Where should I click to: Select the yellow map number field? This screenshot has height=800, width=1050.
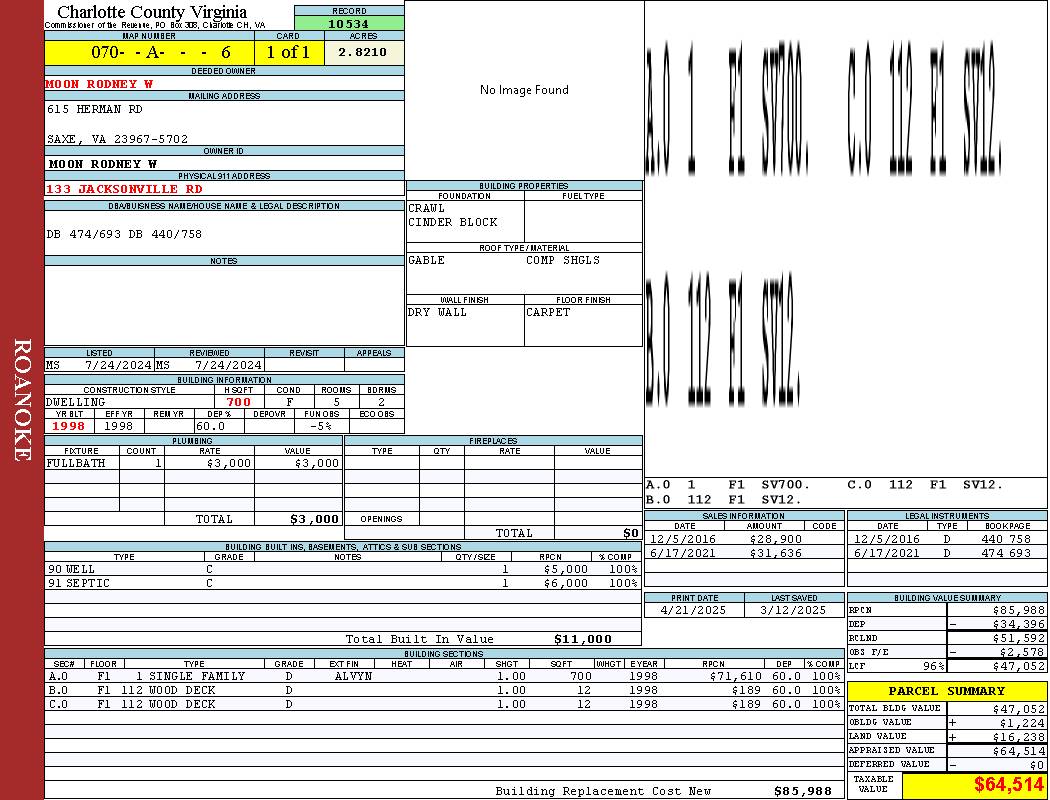(x=149, y=53)
